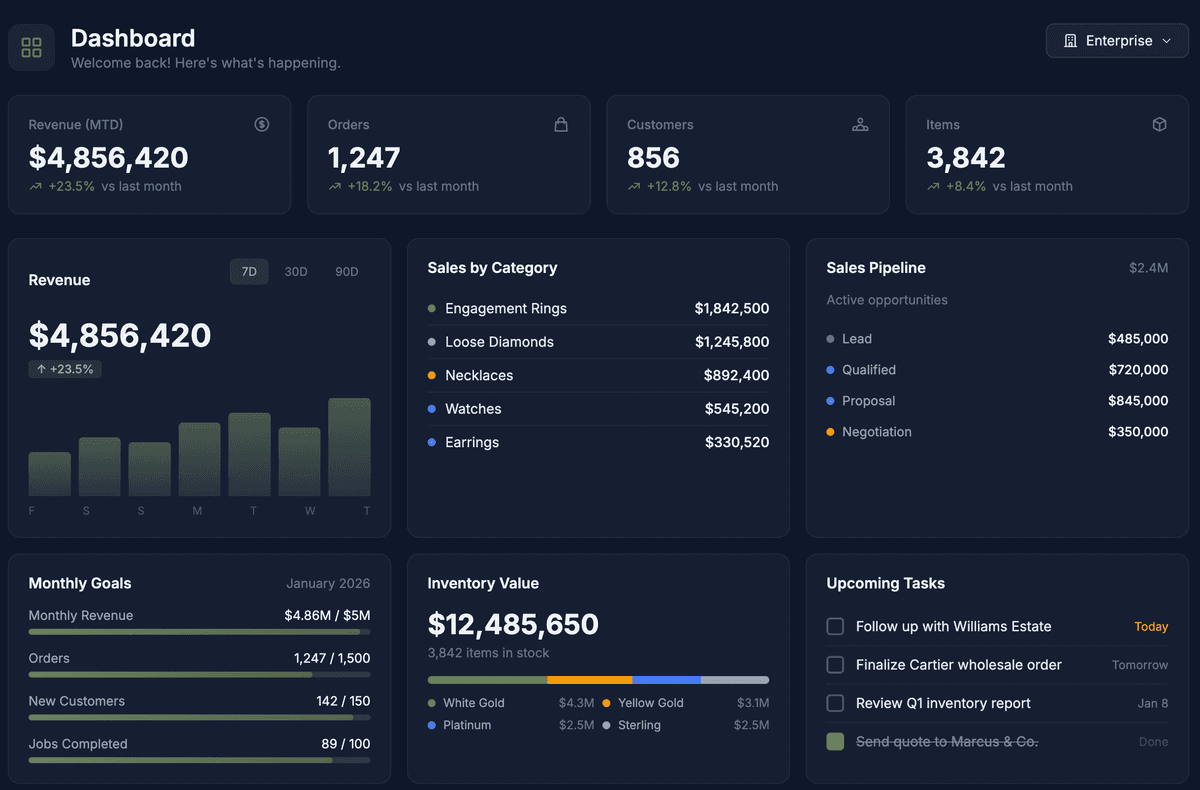Click the Orders goal progress bar
Screen dimensions: 1200x790
(x=199, y=675)
